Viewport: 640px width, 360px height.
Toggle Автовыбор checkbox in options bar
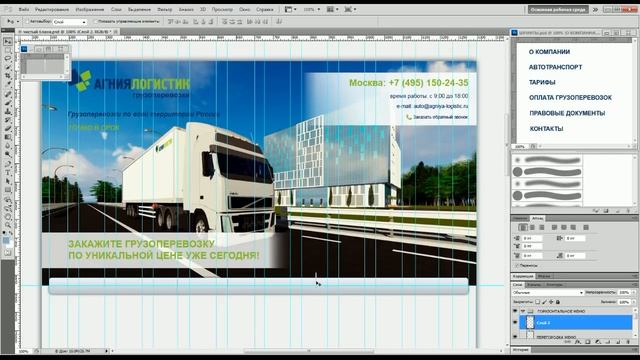(x=28, y=21)
